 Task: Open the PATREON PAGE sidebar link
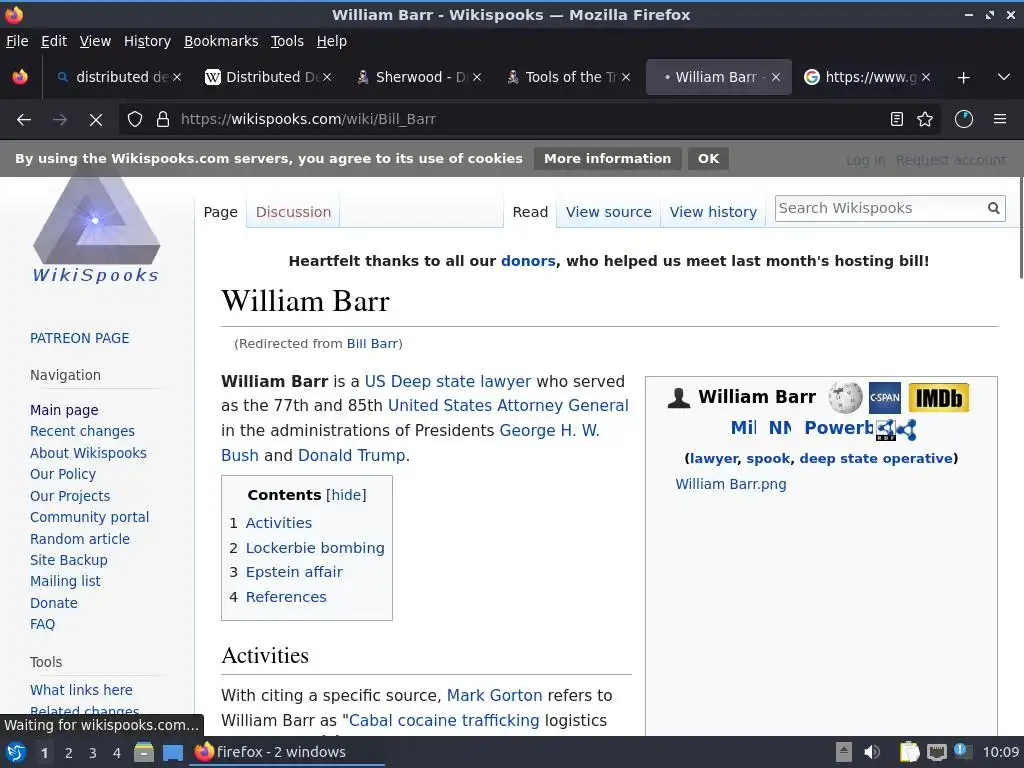80,338
